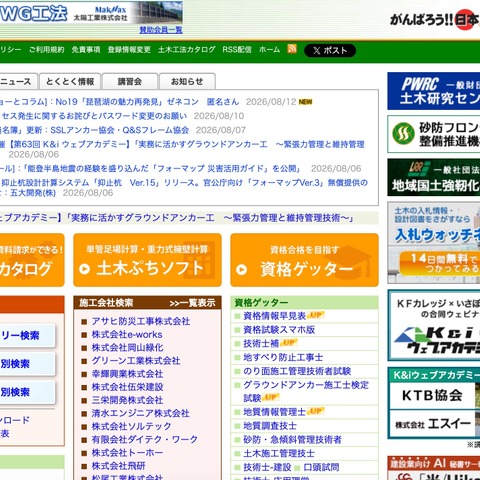
Task: Open 資格情報早見表 link
Action: [x=274, y=316]
